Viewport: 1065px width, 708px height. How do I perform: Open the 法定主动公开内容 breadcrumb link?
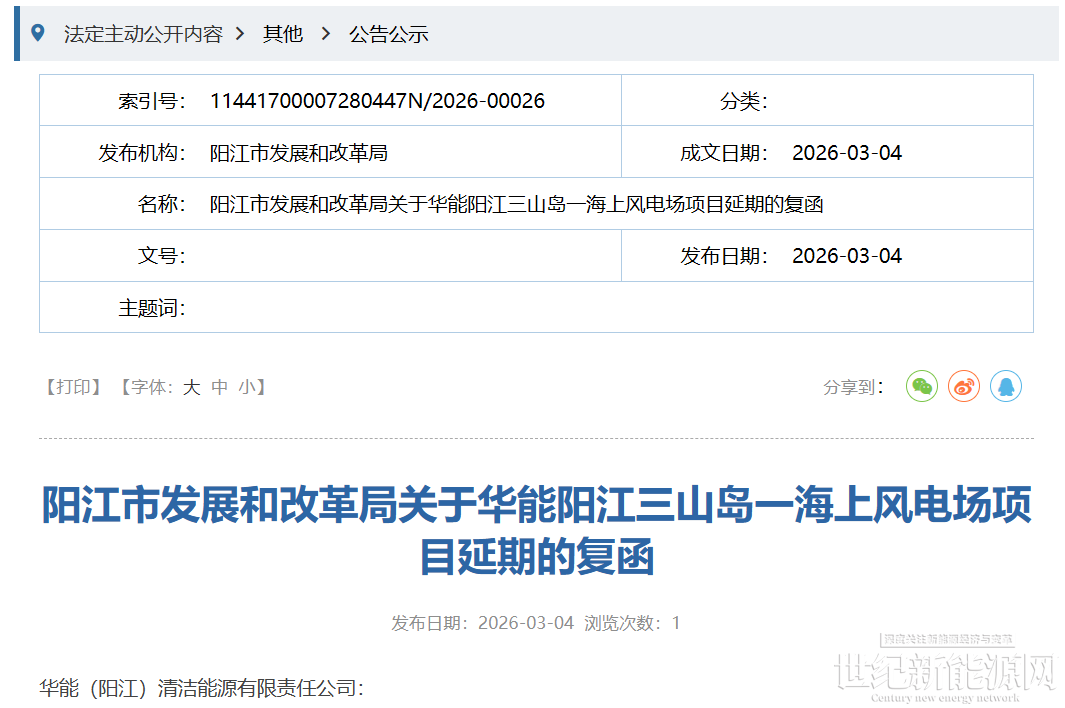[x=143, y=34]
